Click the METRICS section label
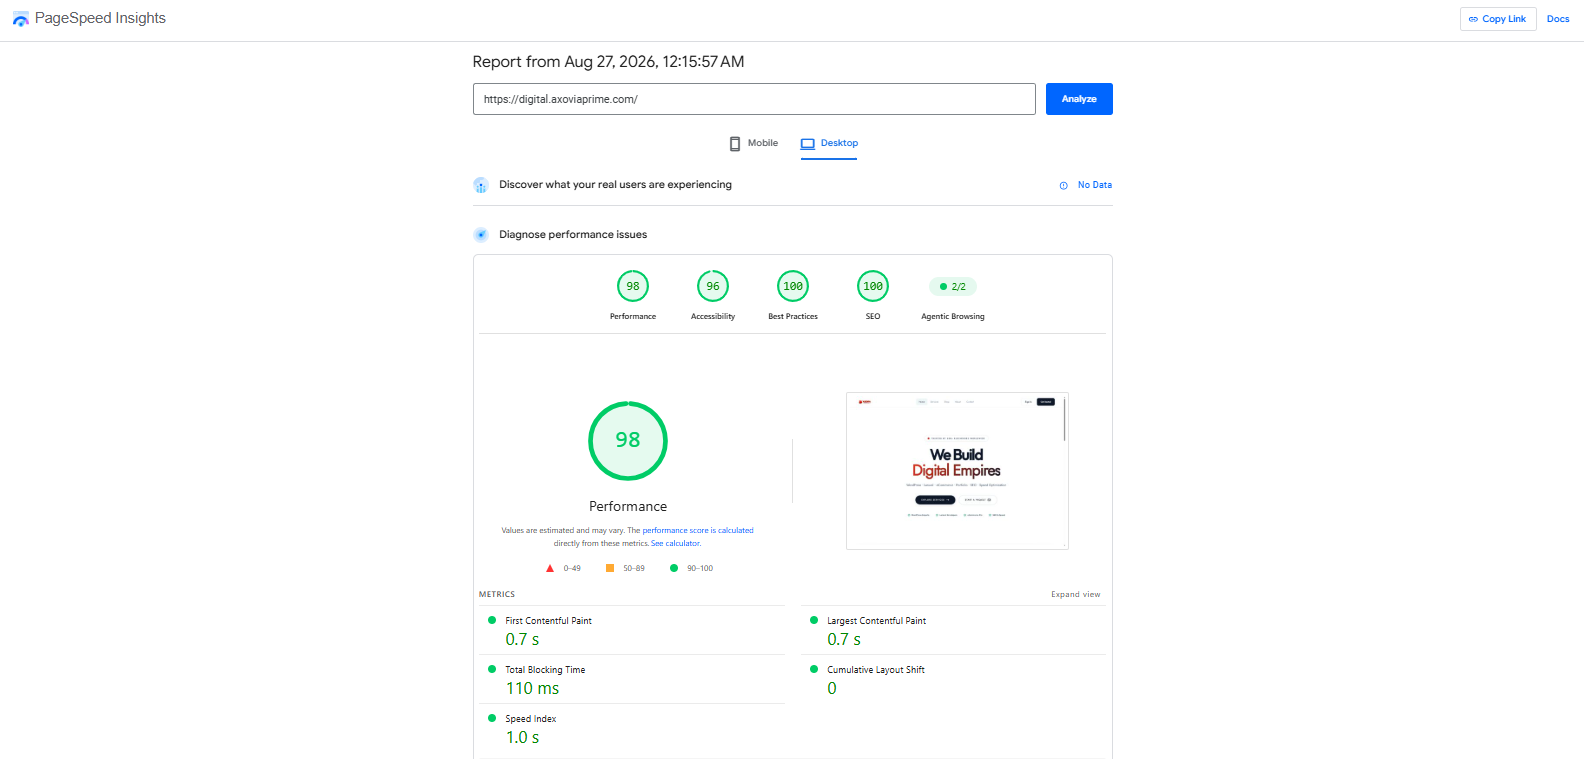This screenshot has height=759, width=1584. 497,595
